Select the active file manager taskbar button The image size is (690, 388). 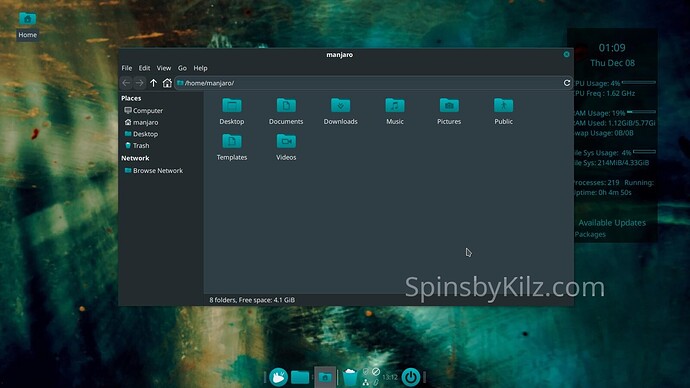[325, 377]
